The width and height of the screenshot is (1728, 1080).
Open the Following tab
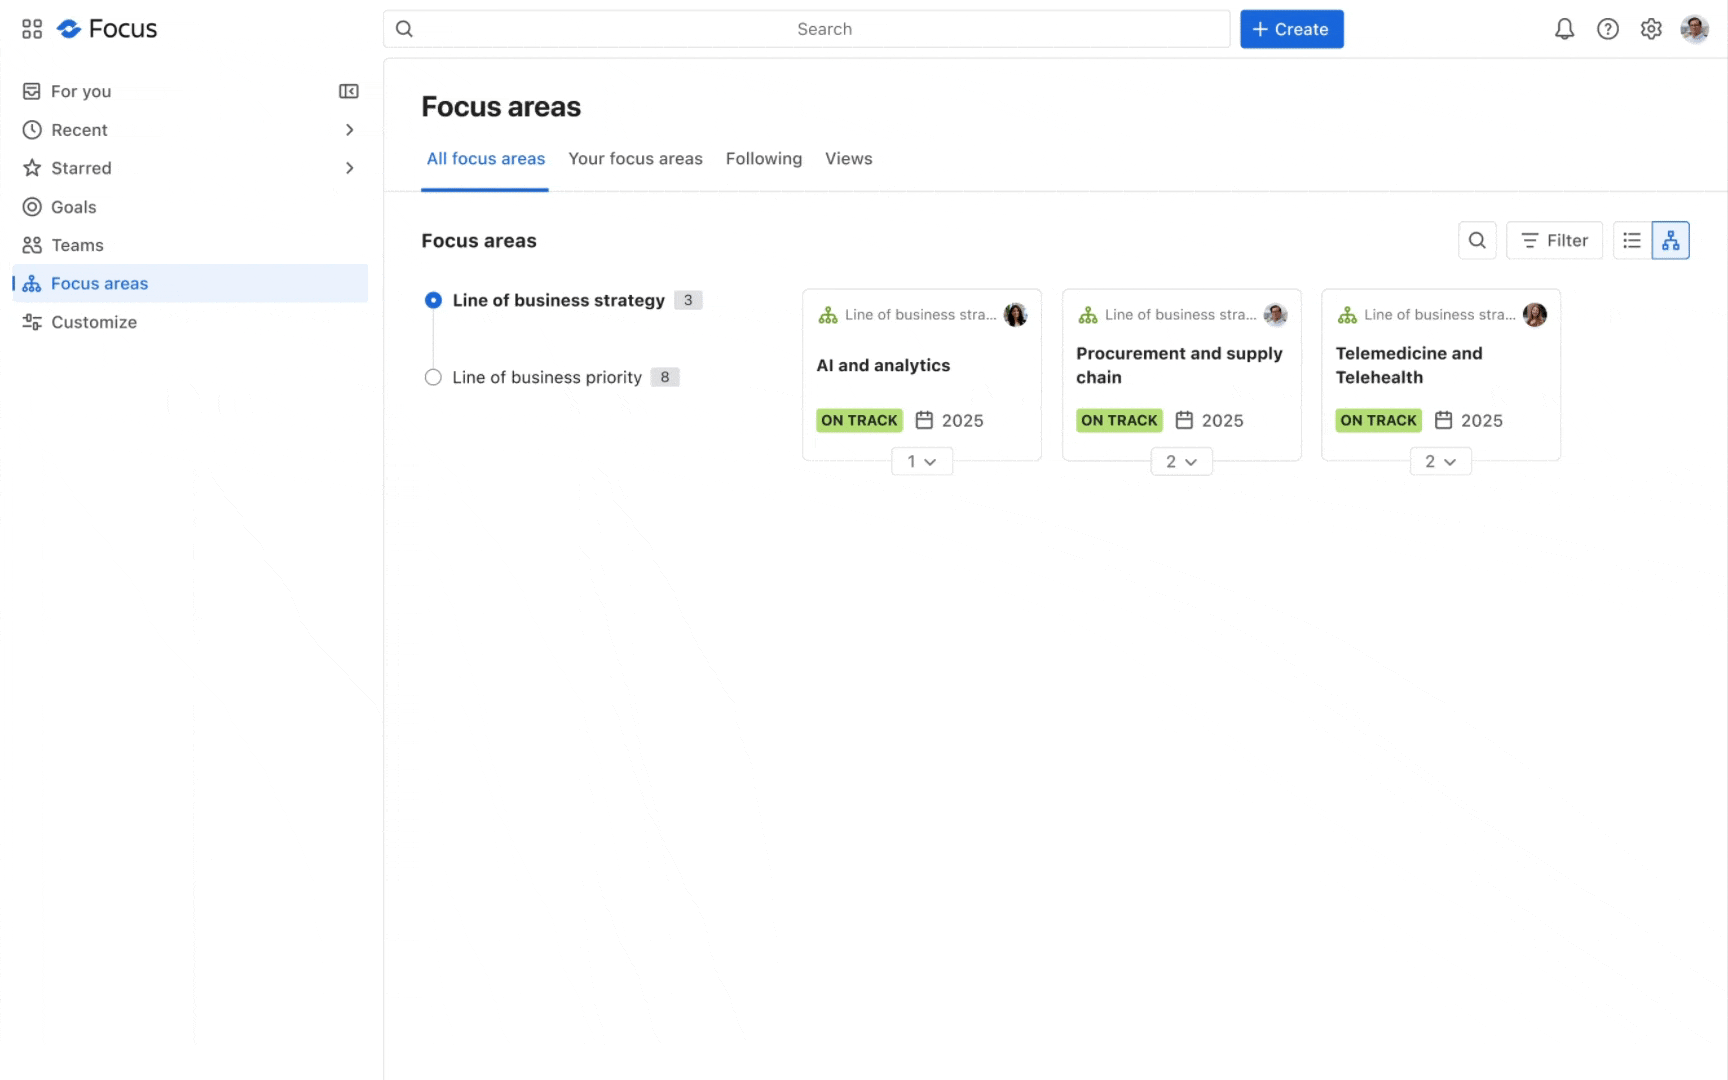pos(764,159)
